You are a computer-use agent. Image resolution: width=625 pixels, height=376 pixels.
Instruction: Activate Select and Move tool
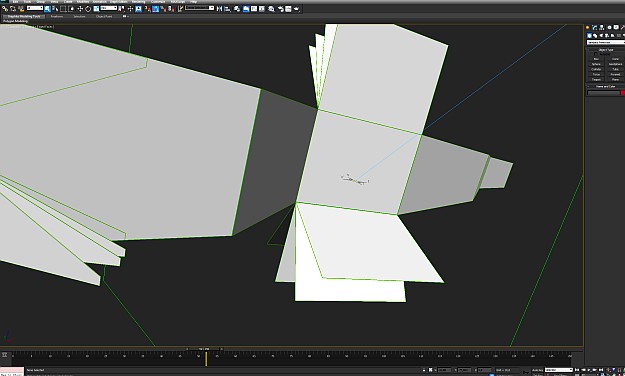80,9
